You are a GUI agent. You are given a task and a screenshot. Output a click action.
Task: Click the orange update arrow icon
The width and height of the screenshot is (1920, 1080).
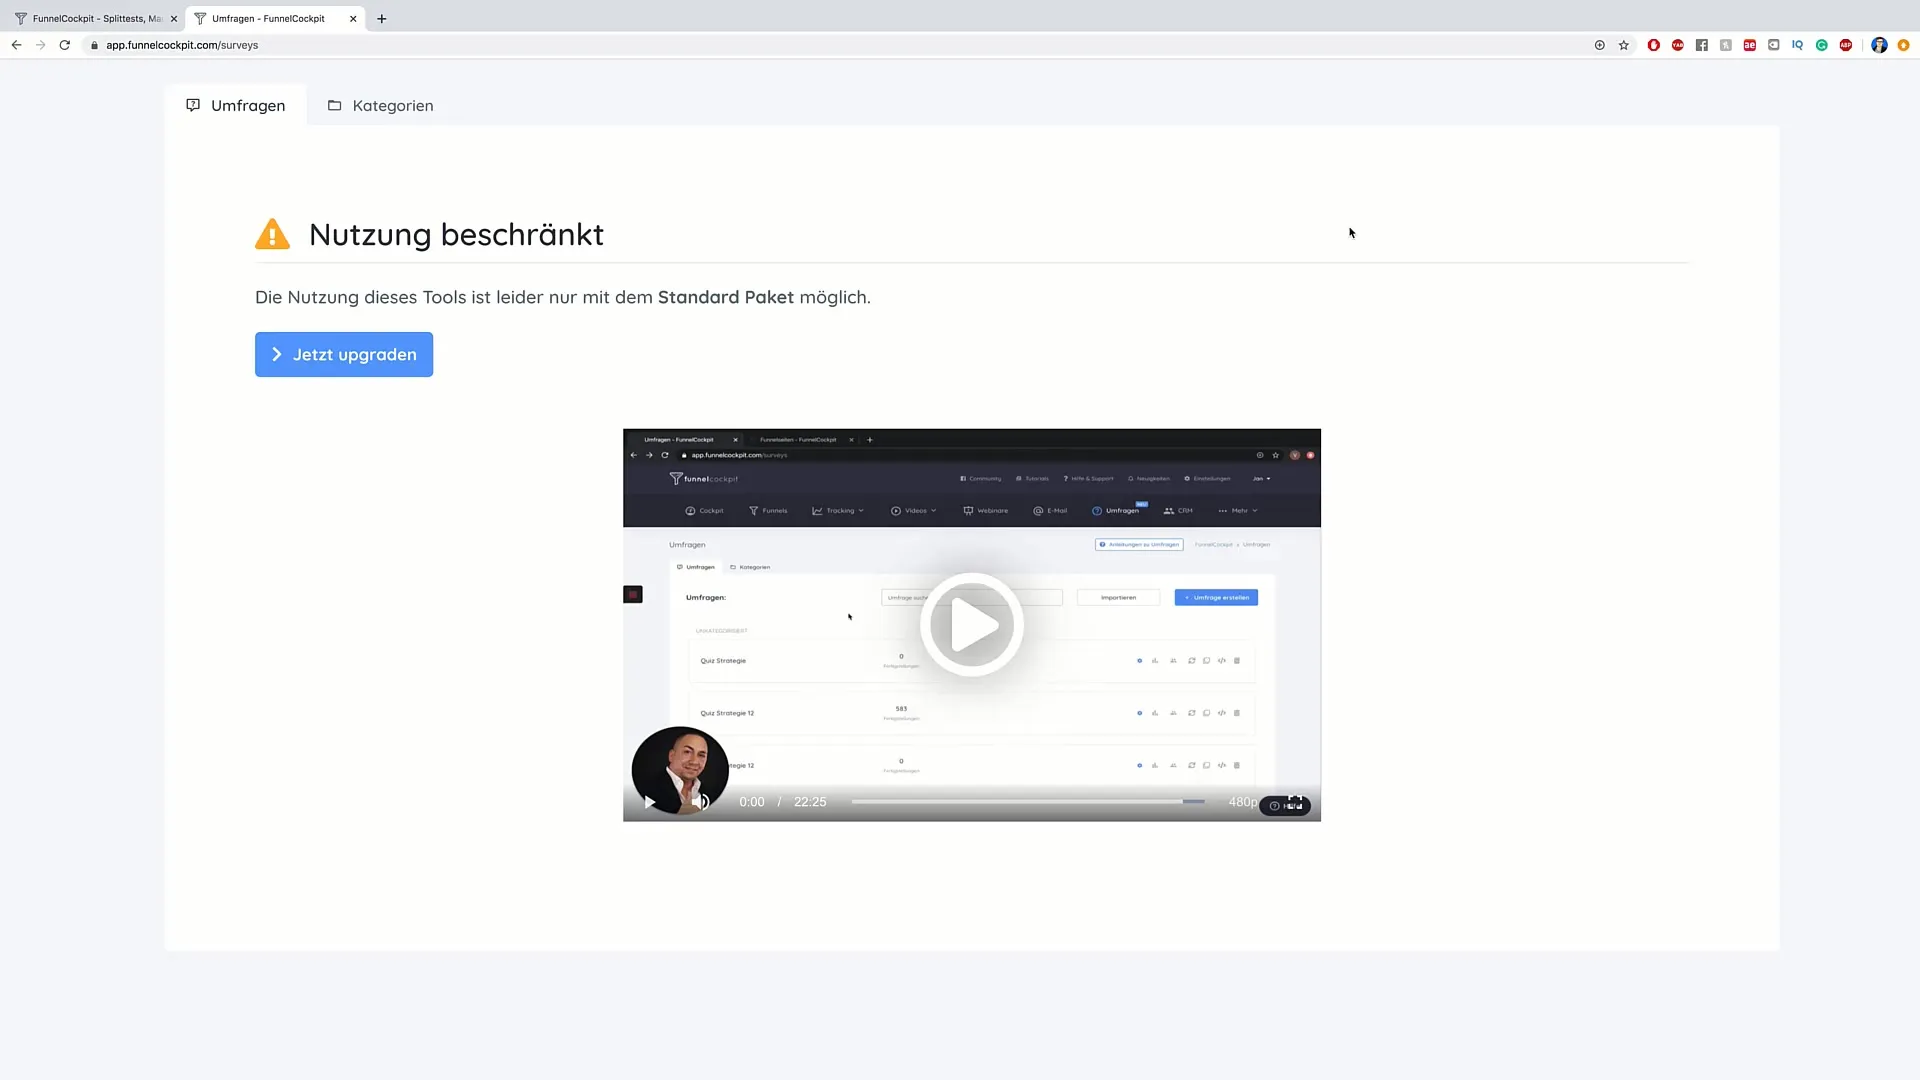(1904, 45)
